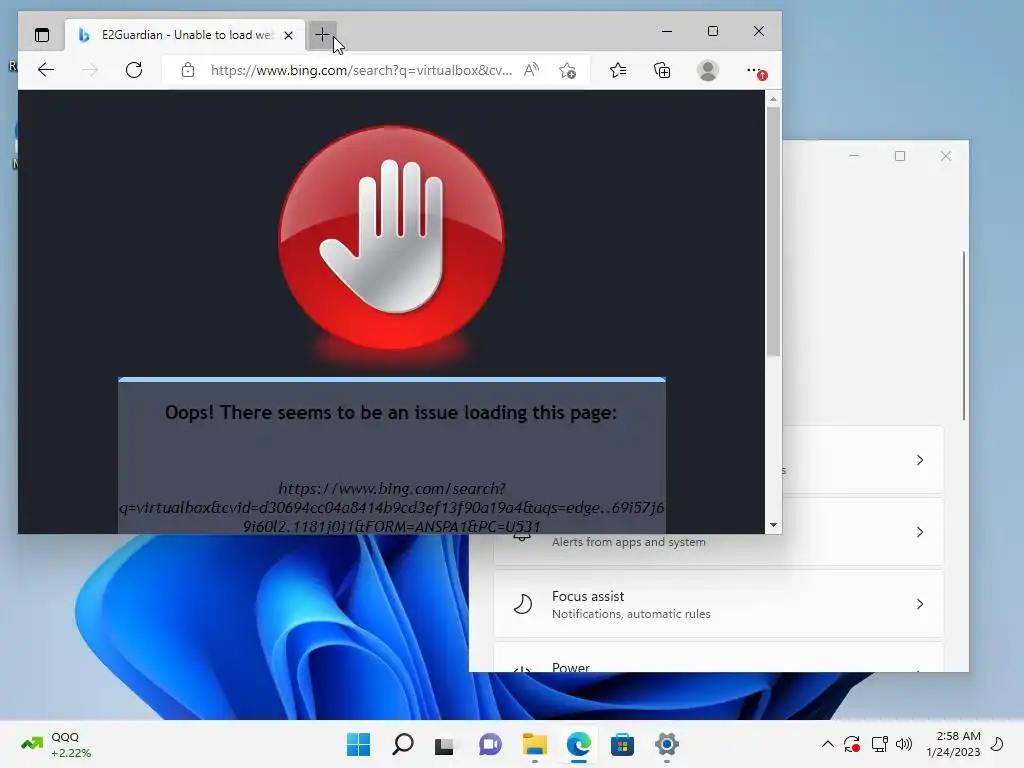Open the Favorites list
This screenshot has height=768, width=1024.
[618, 70]
